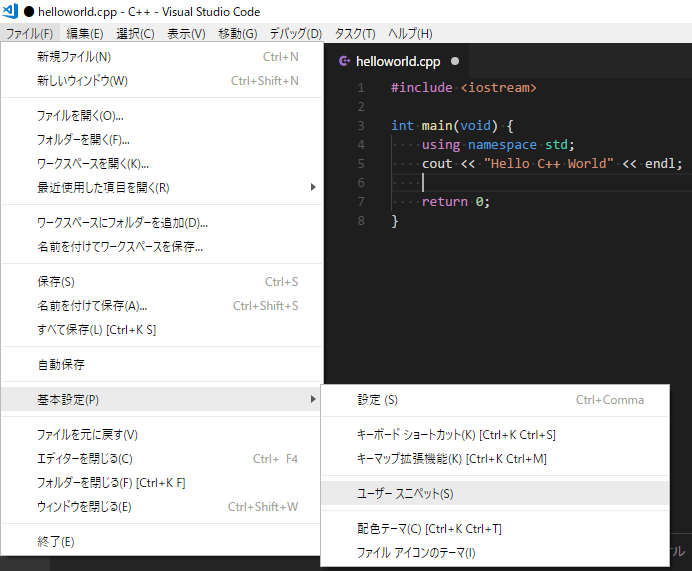The height and width of the screenshot is (571, 692).
Task: Click line number 8 in gutter
Action: 361,221
